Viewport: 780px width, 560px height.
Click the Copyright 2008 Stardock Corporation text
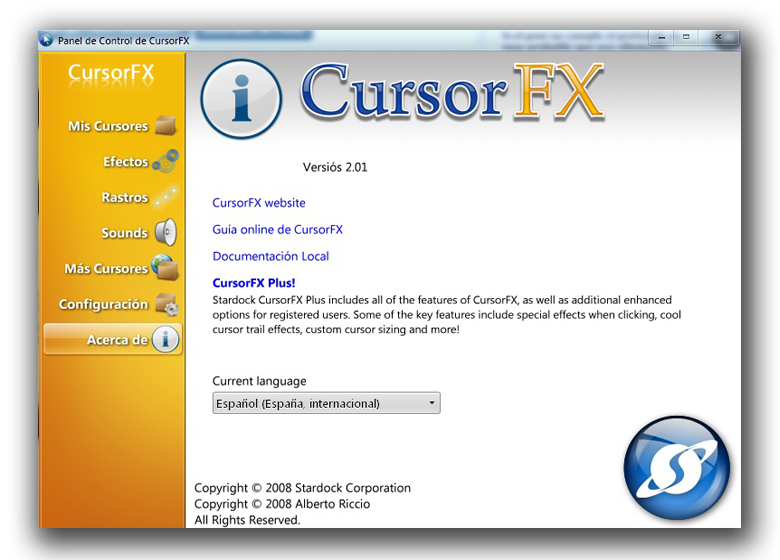pos(302,488)
